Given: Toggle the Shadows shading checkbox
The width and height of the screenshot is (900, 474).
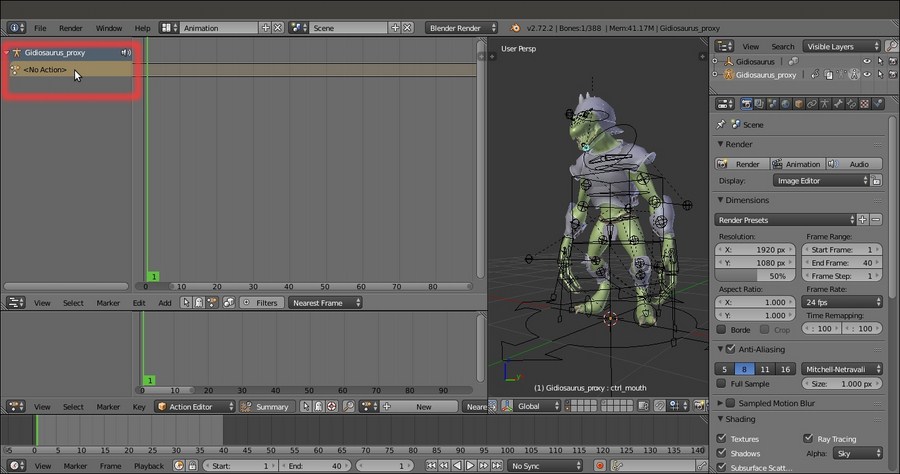Looking at the screenshot, I should (721, 453).
